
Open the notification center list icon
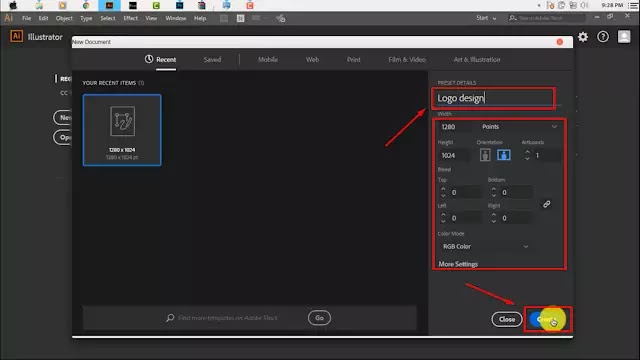coord(633,5)
